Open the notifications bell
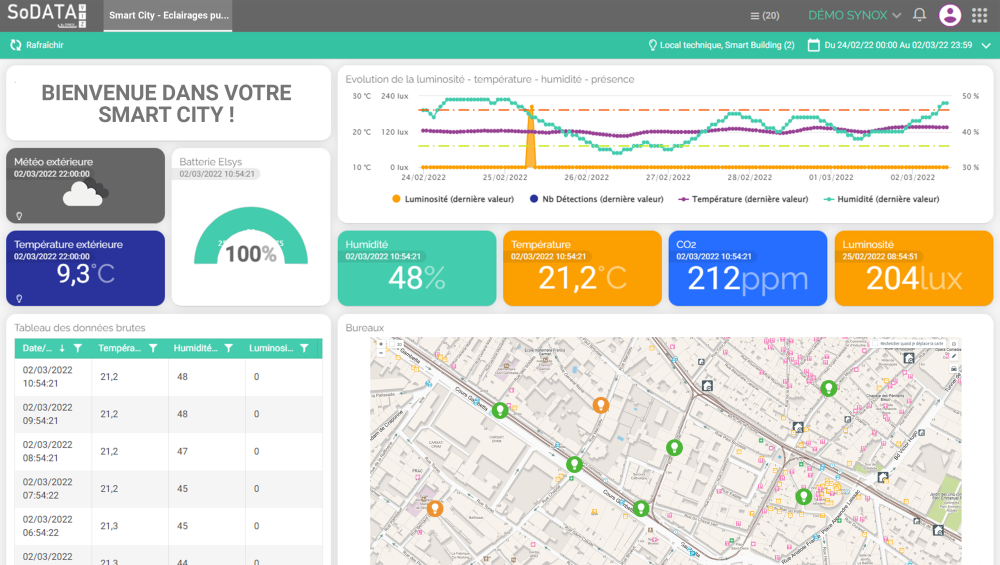Image resolution: width=1000 pixels, height=565 pixels. pos(919,15)
